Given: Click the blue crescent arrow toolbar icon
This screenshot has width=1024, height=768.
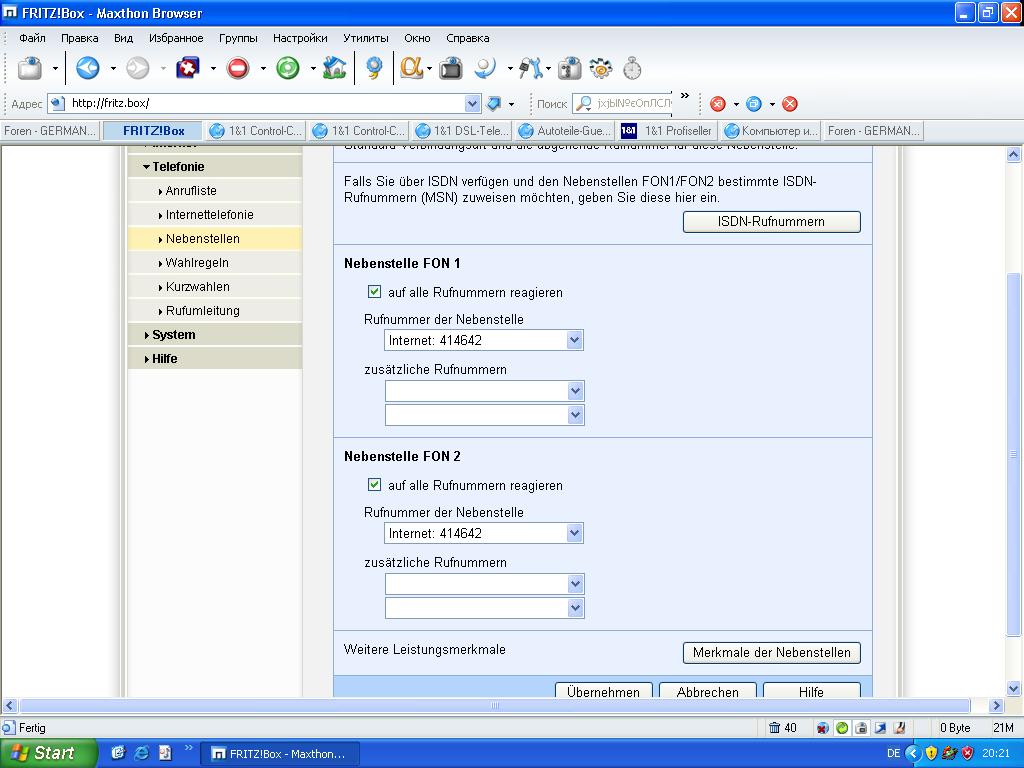Looking at the screenshot, I should (x=487, y=68).
